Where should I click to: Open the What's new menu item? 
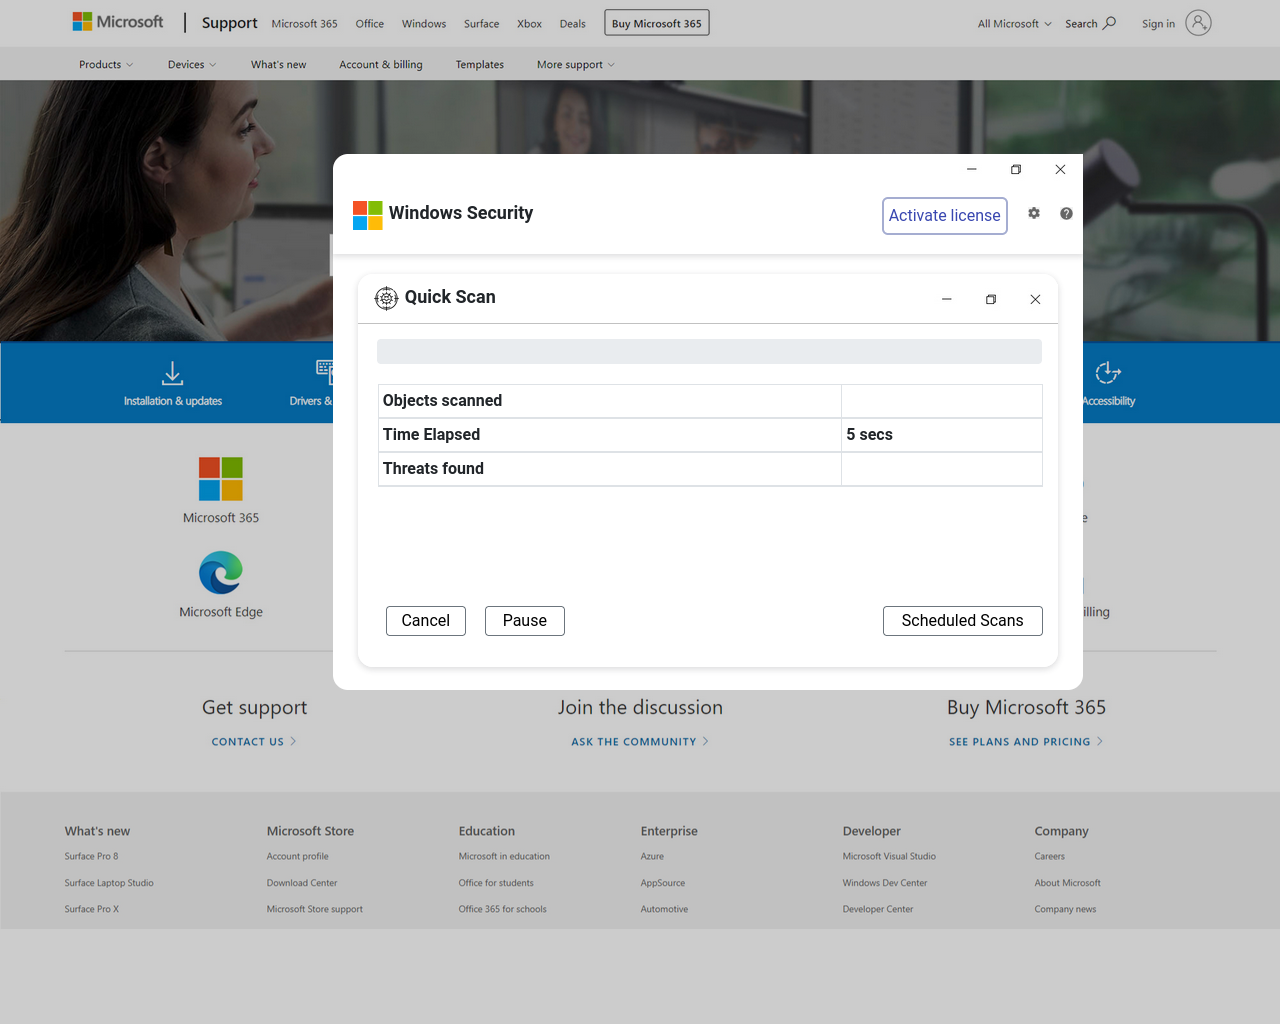pos(279,64)
